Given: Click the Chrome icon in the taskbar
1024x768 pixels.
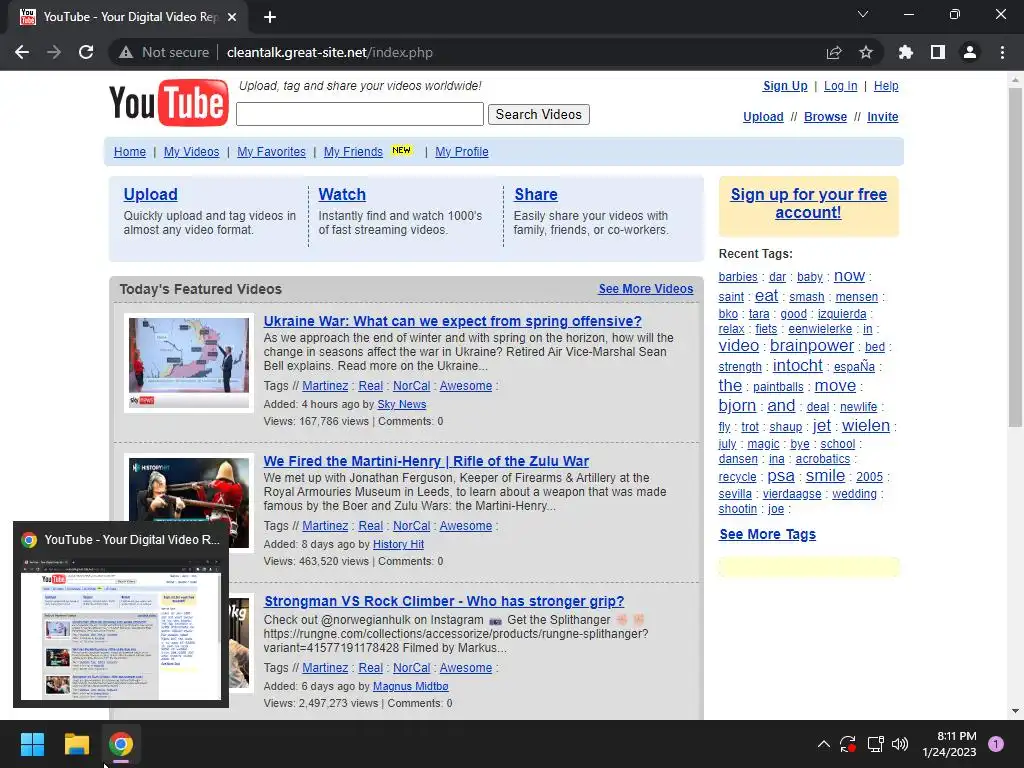Looking at the screenshot, I should tap(121, 744).
